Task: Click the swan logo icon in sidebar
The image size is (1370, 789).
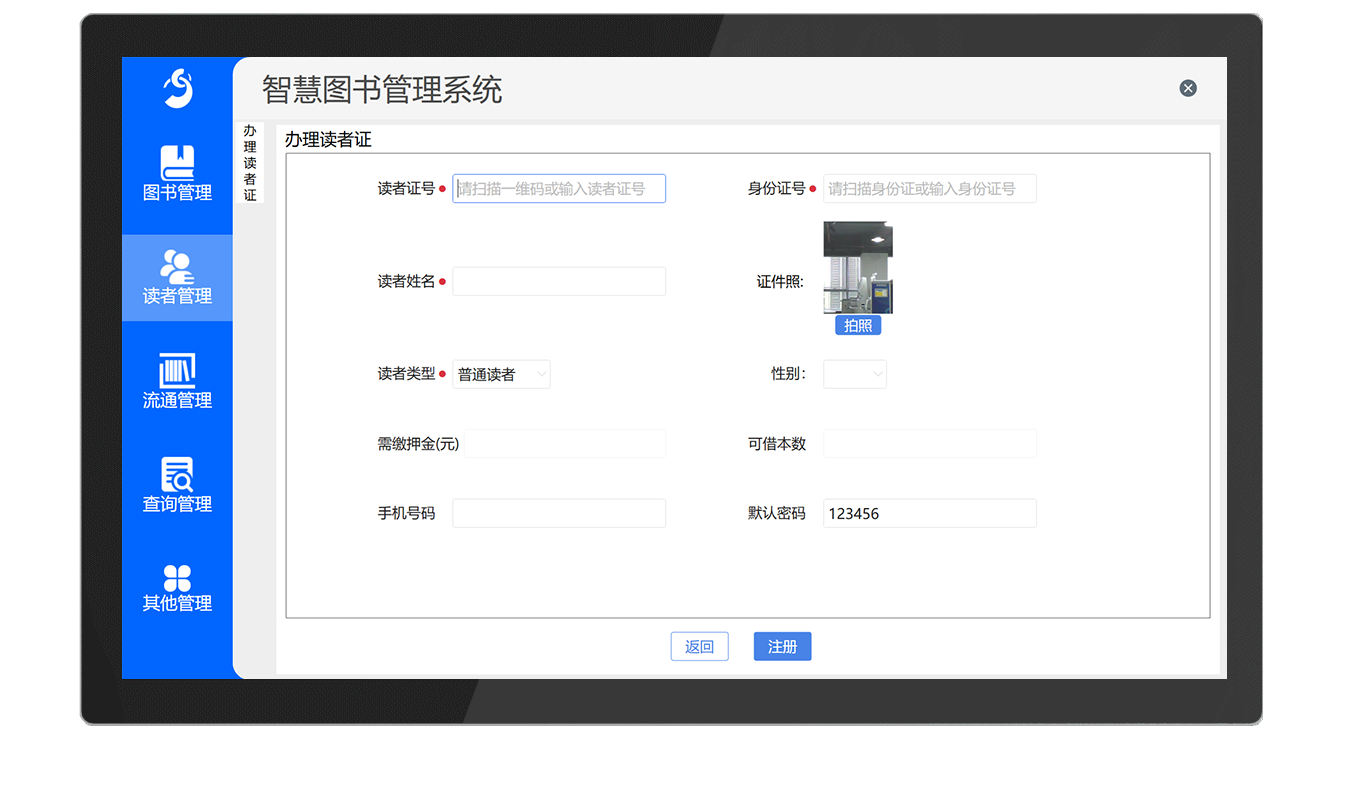Action: point(178,88)
